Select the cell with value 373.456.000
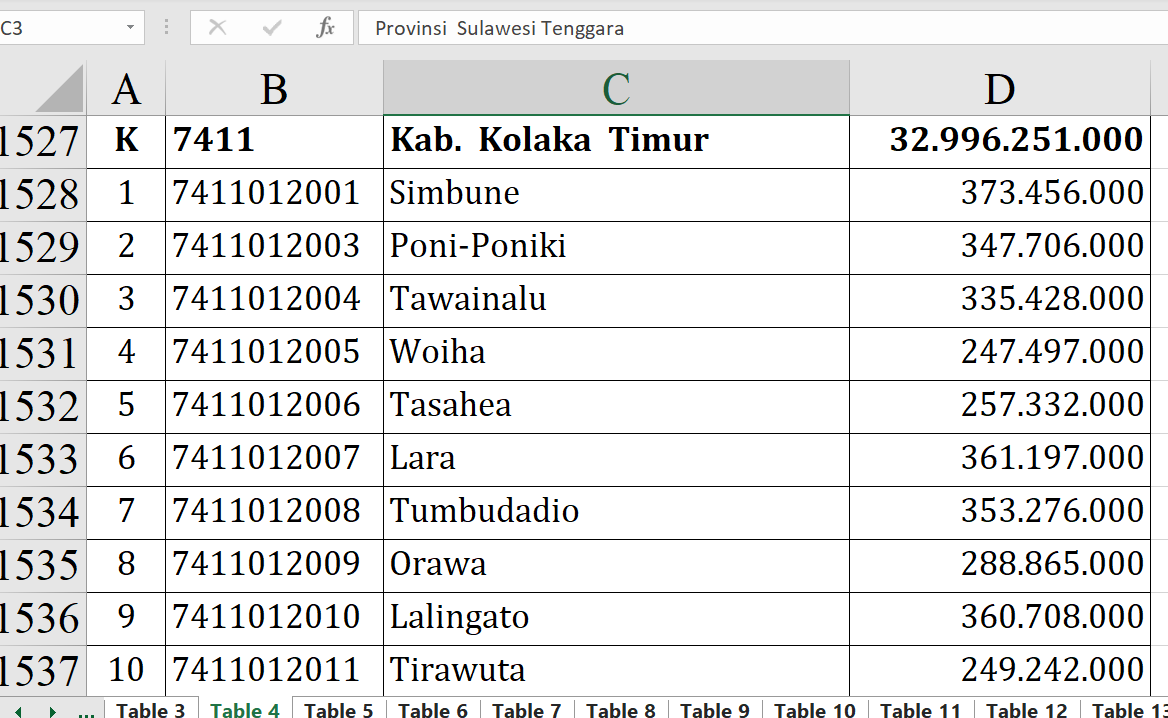Screen dimensions: 1168x718 point(999,193)
